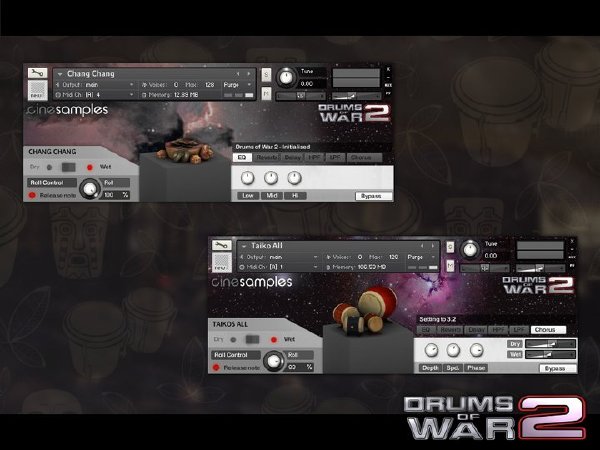
Task: Adjust the volume slider in Taiko All header
Action: (x=540, y=268)
